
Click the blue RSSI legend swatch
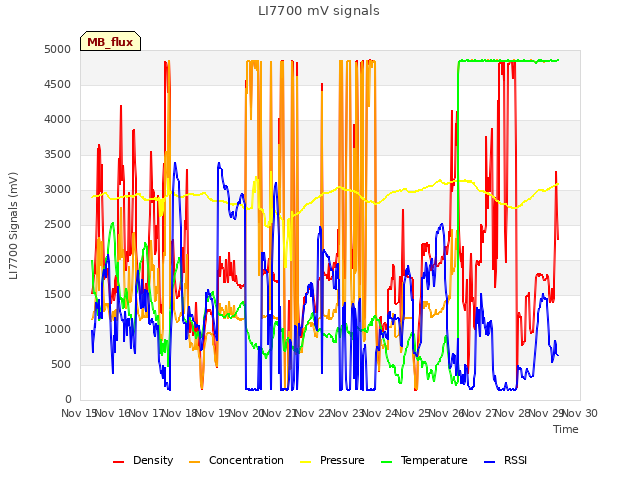489,462
